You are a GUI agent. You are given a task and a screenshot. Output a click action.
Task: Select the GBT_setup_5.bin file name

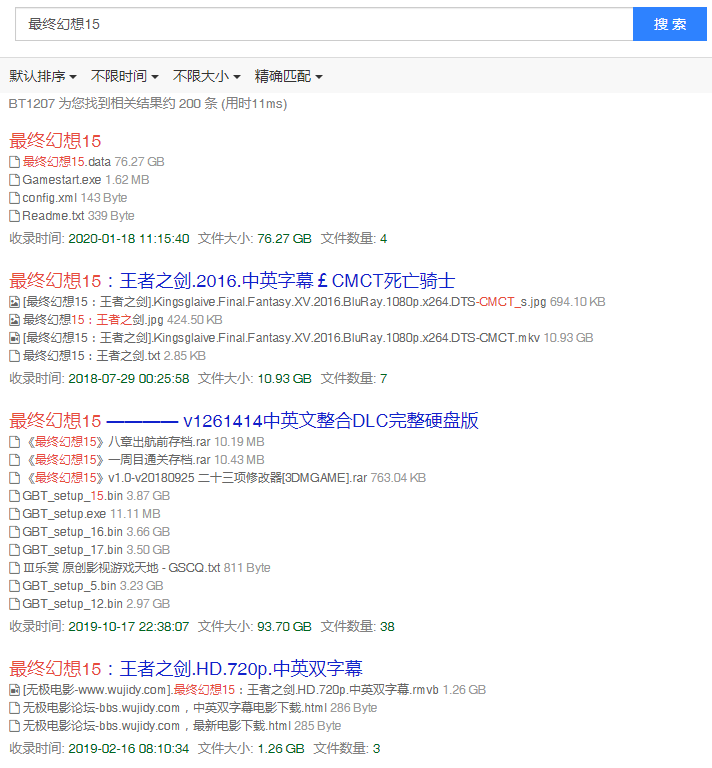click(69, 586)
